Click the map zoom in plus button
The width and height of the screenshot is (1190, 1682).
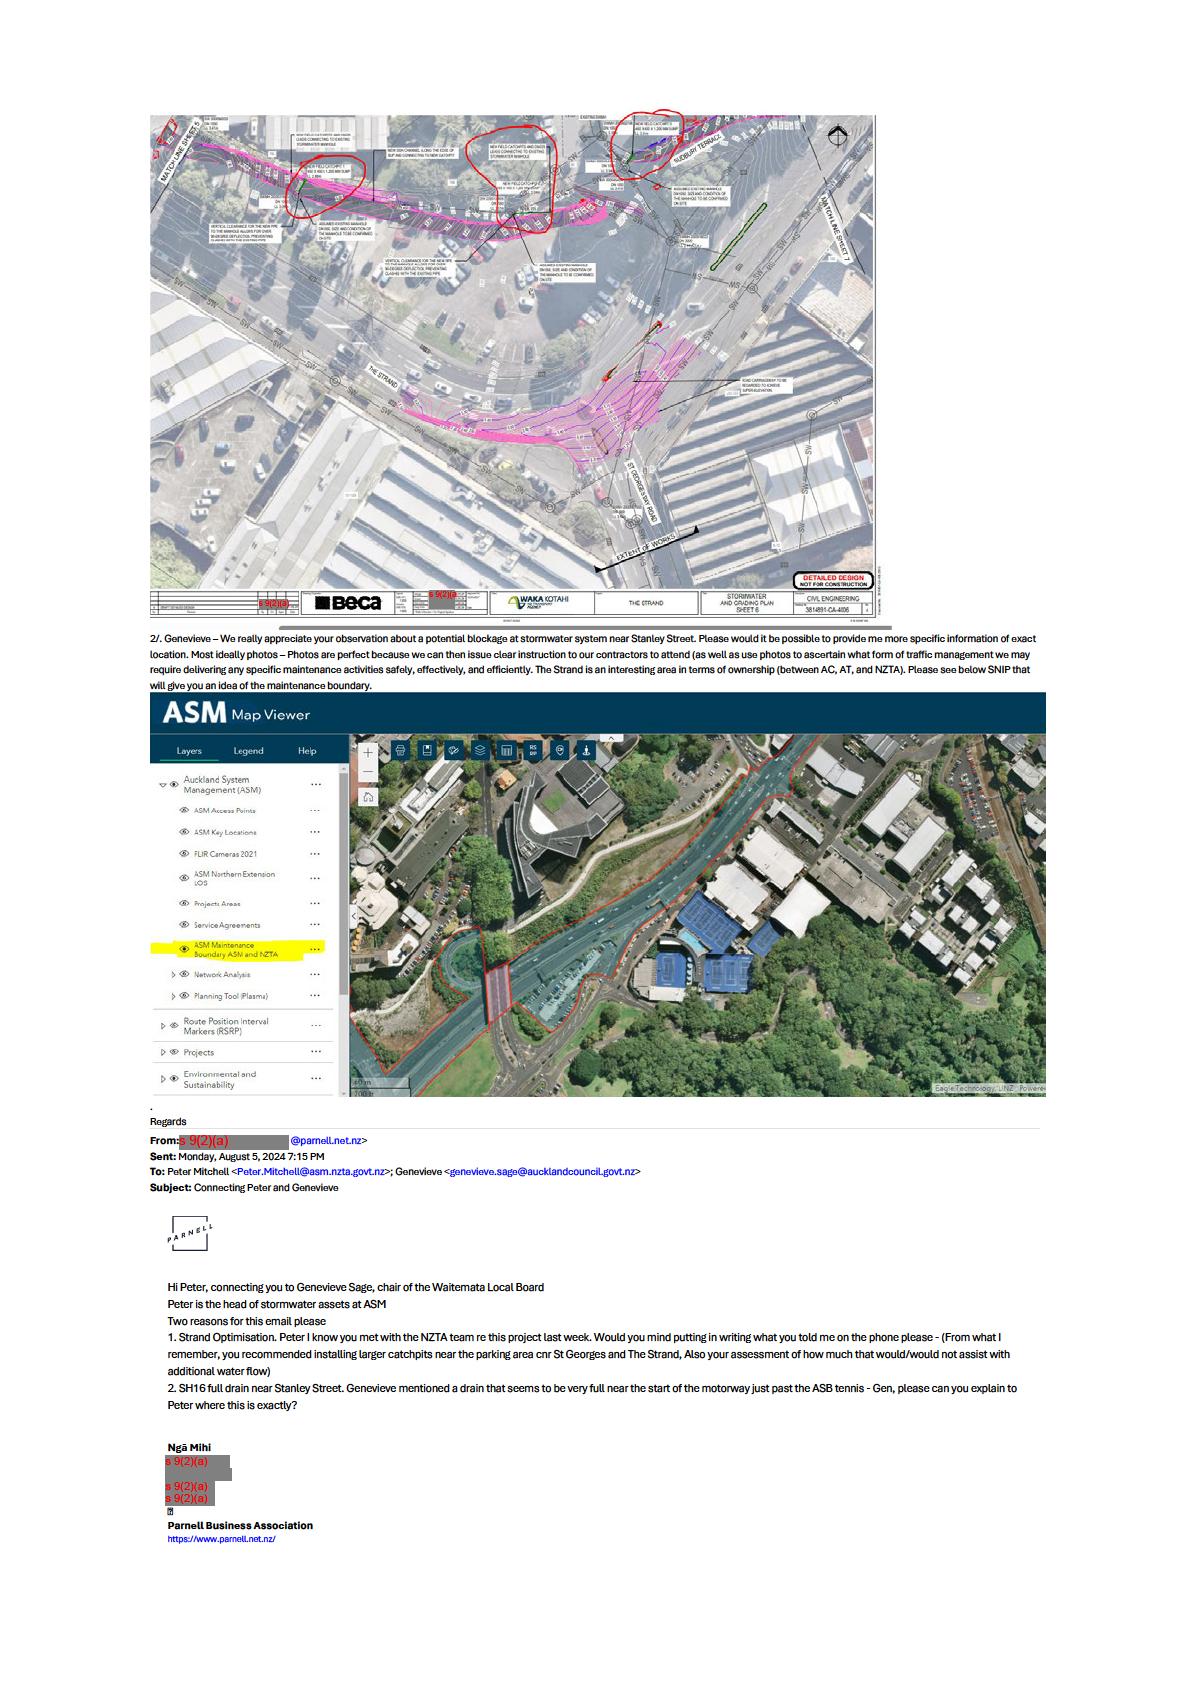368,753
